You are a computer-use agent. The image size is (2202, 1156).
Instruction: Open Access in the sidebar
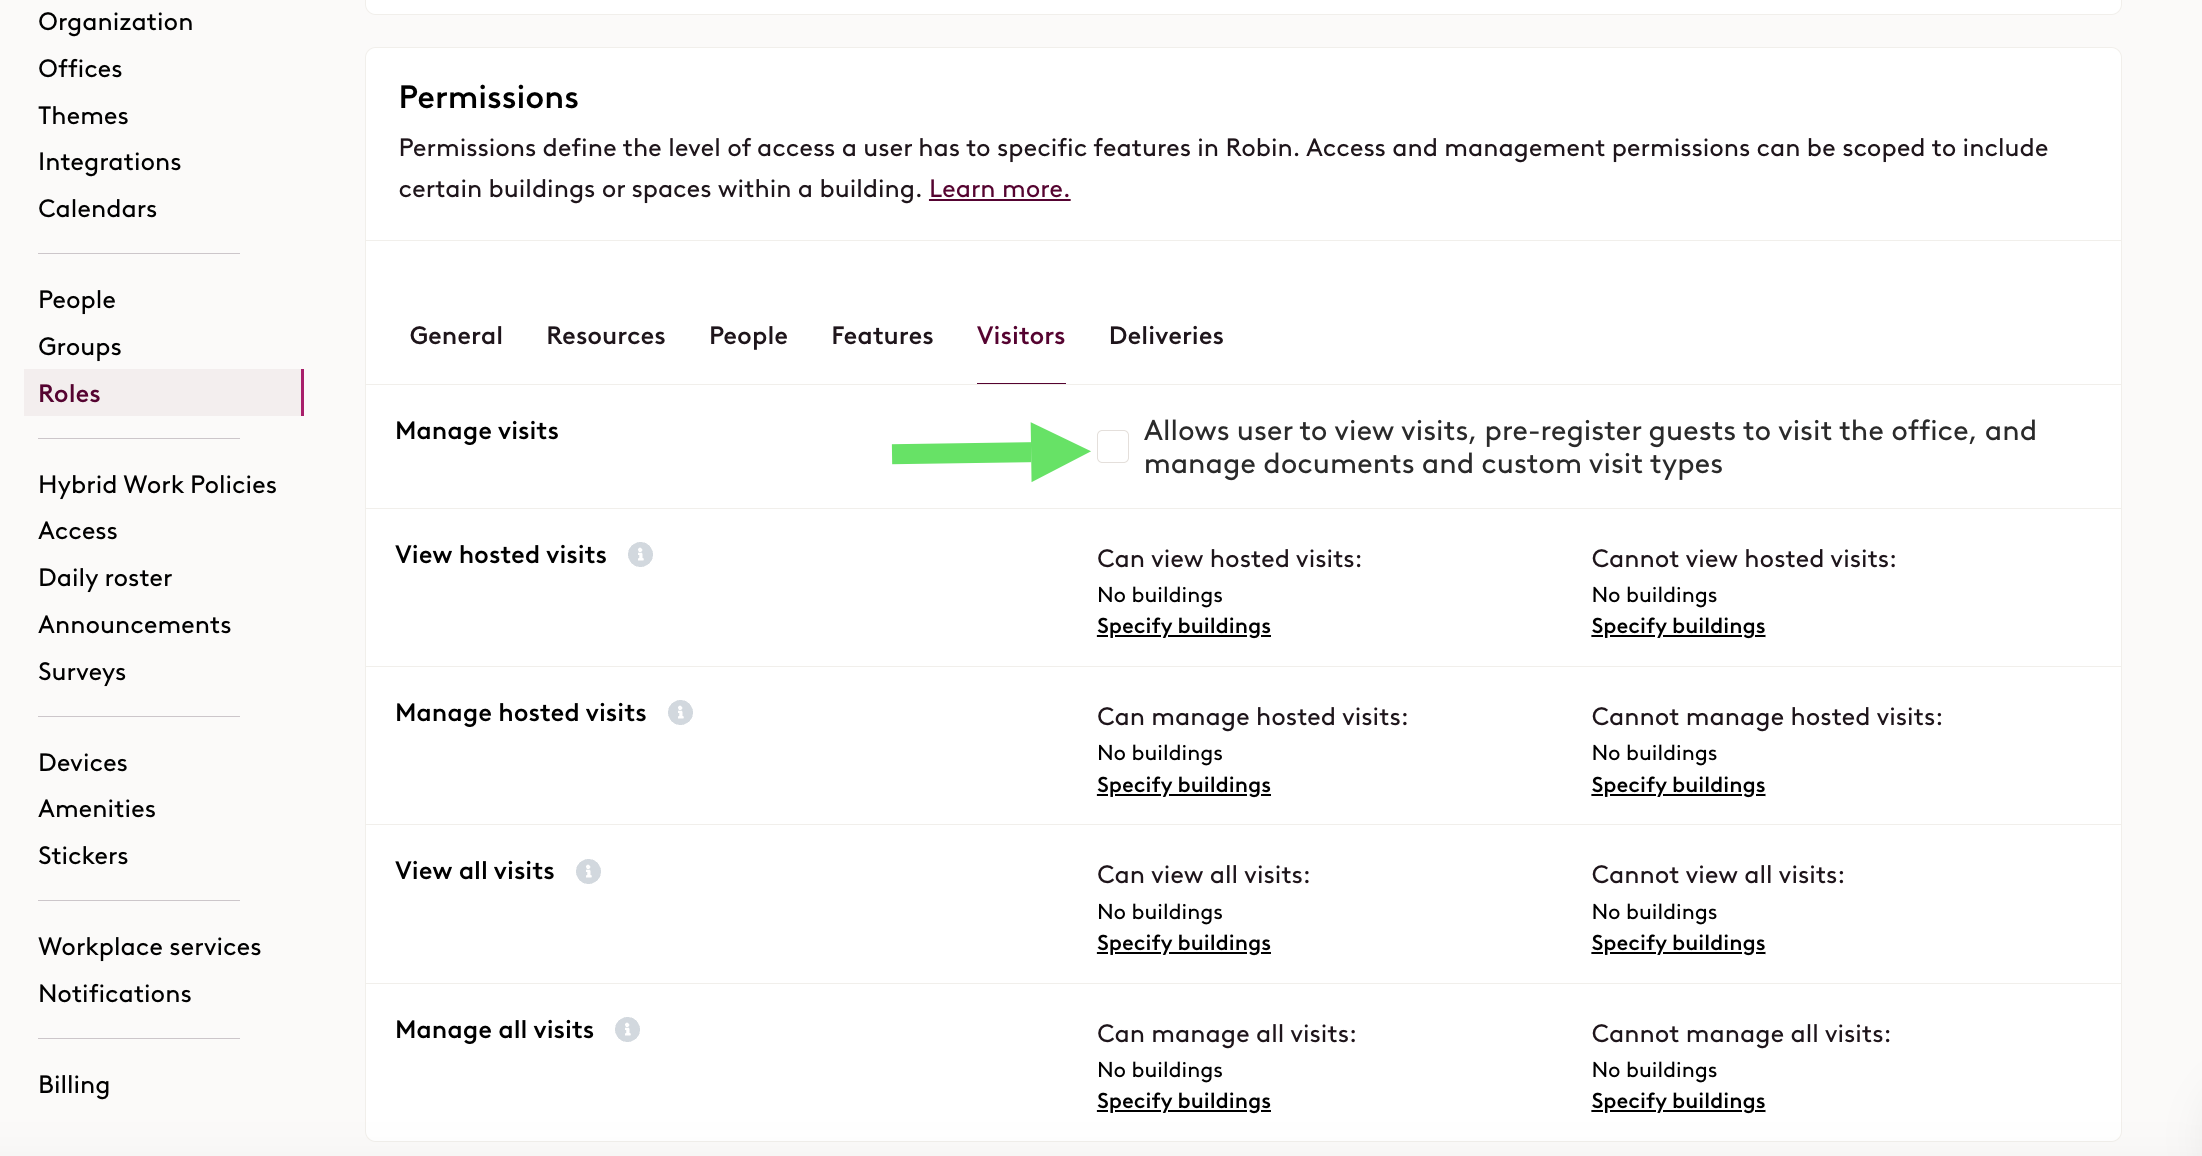78,531
